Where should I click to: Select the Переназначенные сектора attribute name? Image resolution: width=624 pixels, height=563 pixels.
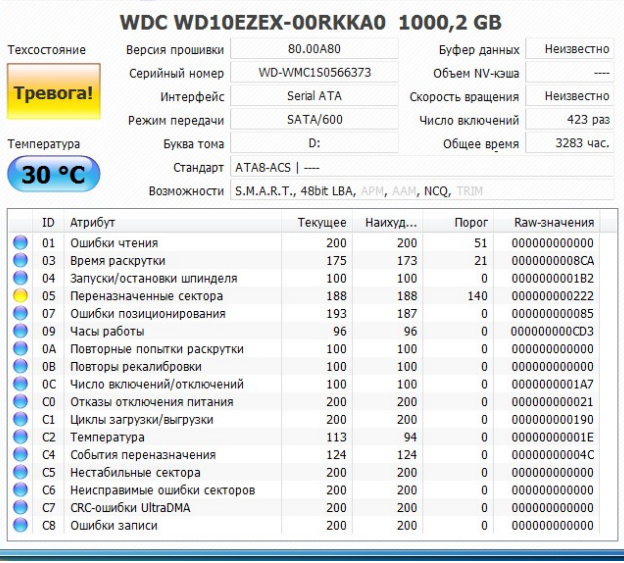146,296
